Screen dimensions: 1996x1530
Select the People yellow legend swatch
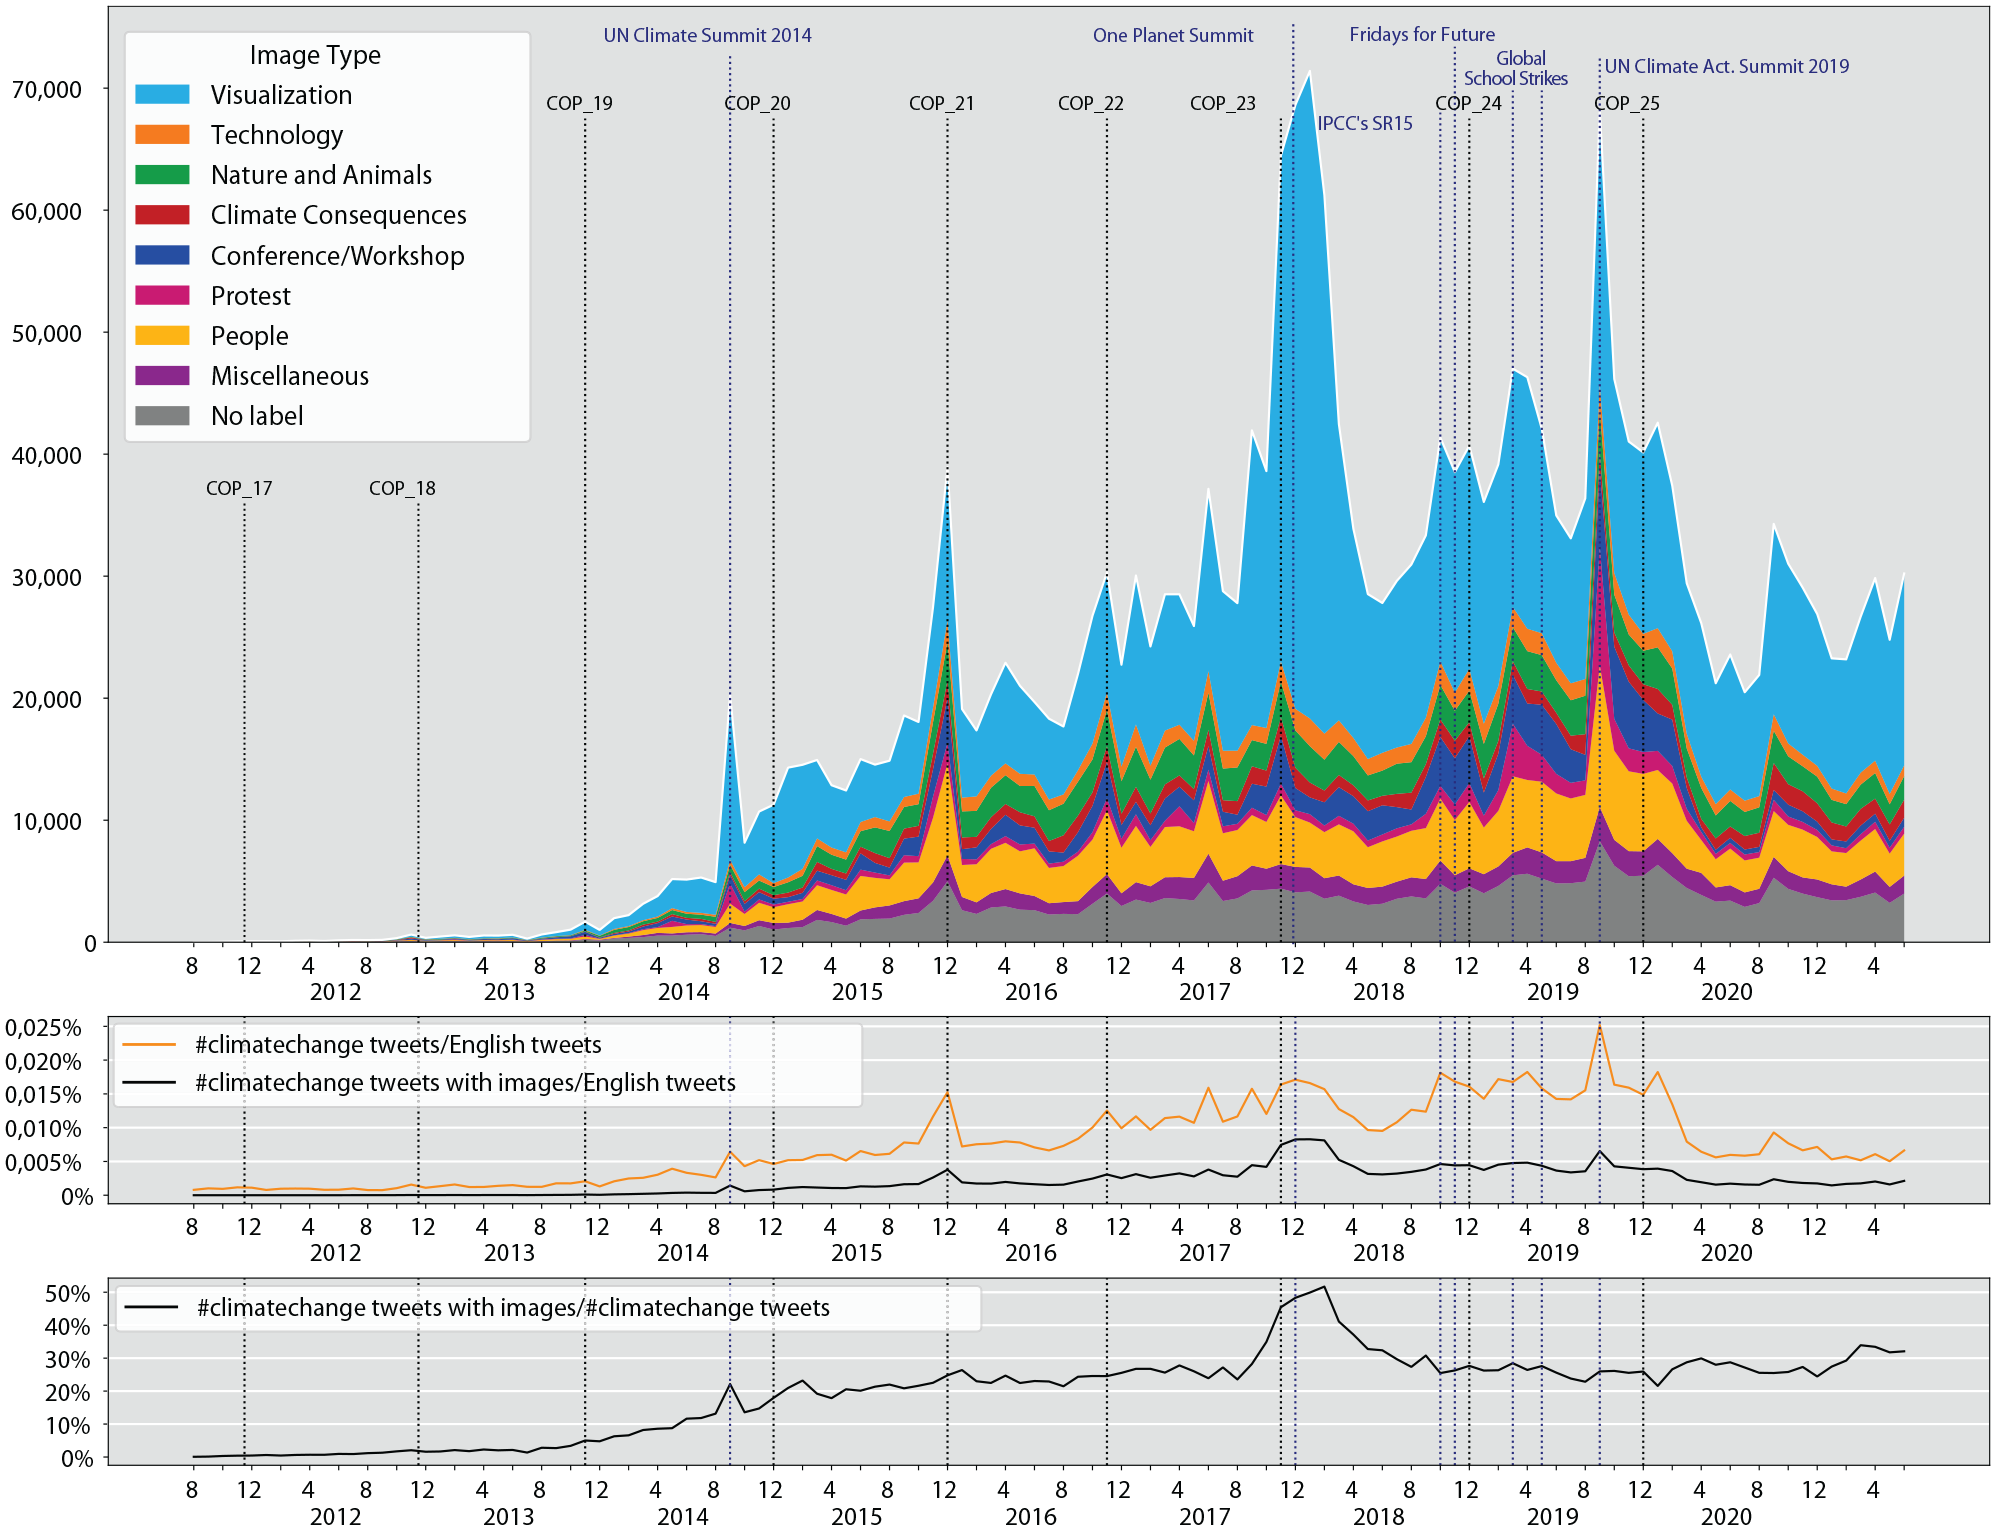[162, 335]
